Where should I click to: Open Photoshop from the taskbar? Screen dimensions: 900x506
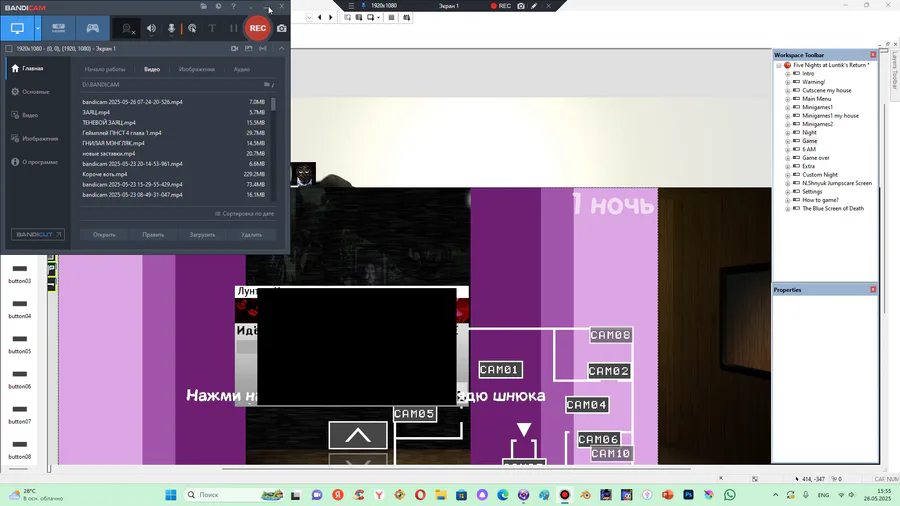[688, 495]
